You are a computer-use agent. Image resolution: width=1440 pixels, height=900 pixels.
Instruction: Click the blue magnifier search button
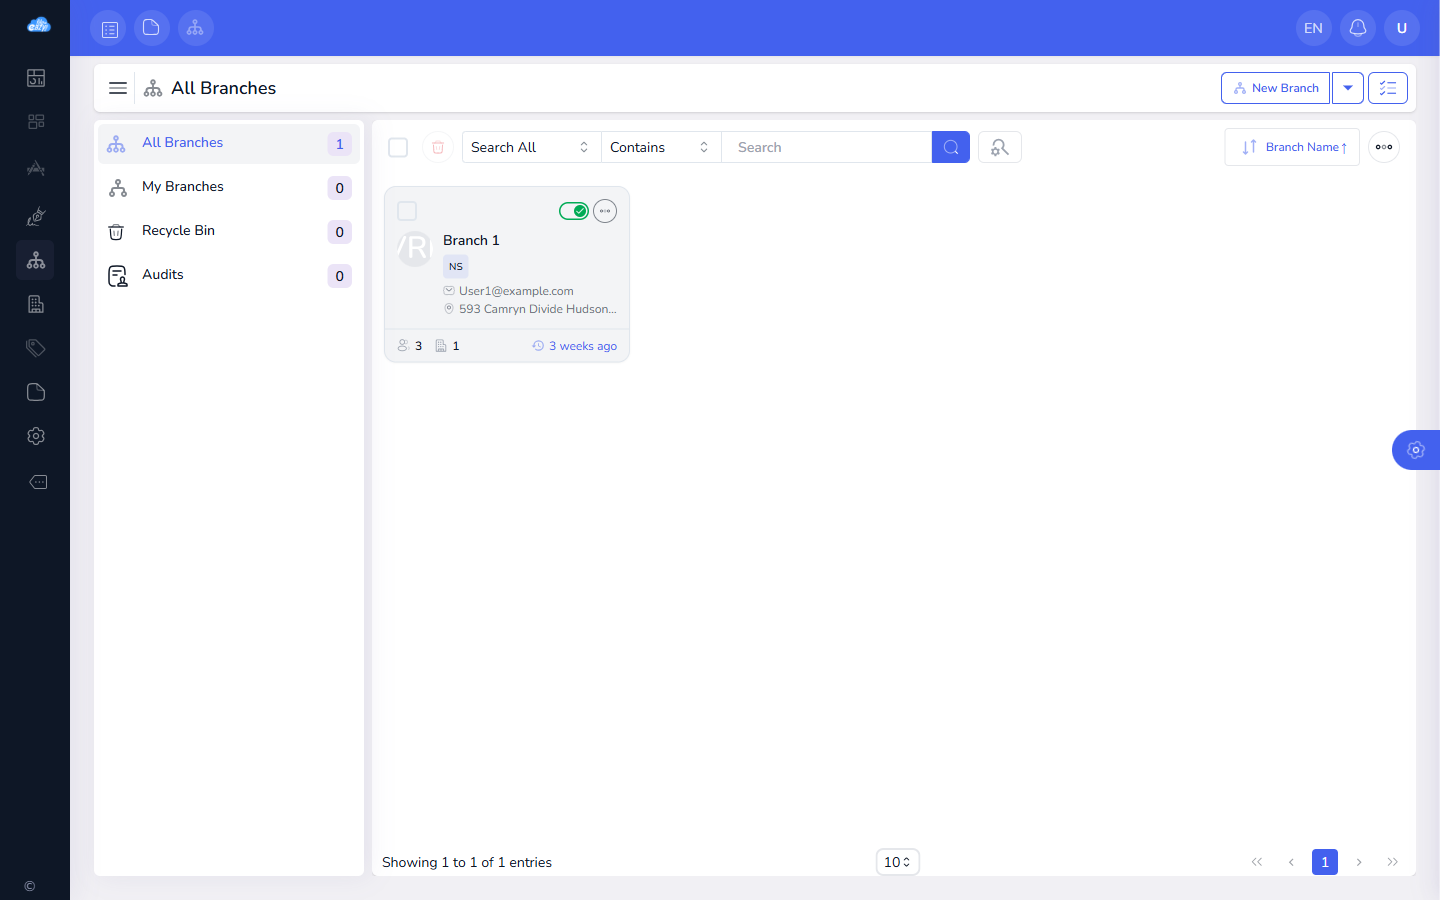tap(951, 147)
